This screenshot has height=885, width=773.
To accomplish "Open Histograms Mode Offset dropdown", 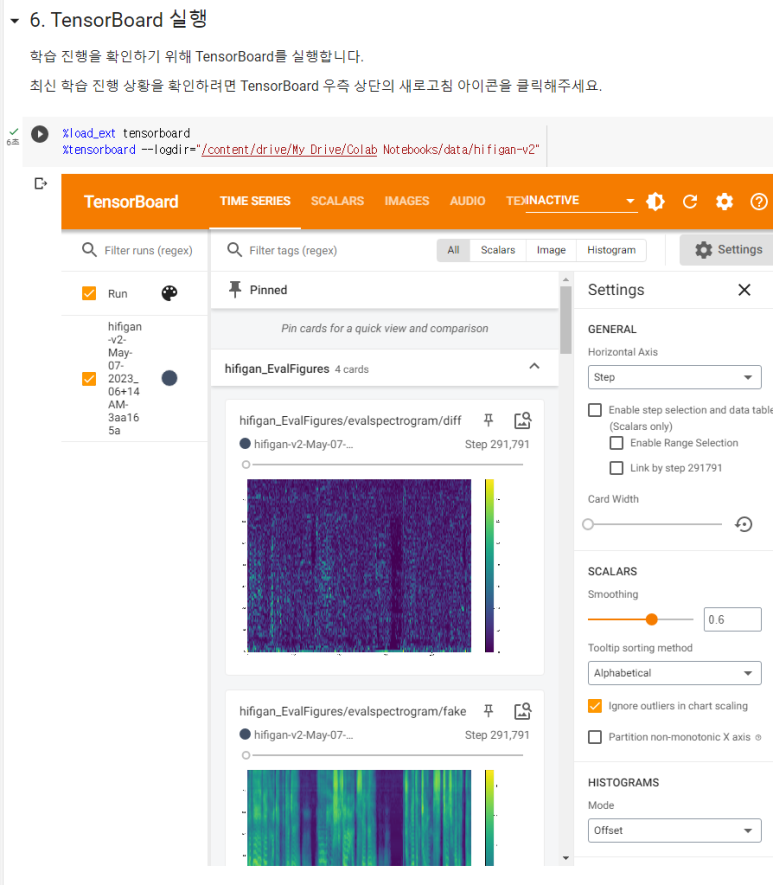I will point(674,830).
